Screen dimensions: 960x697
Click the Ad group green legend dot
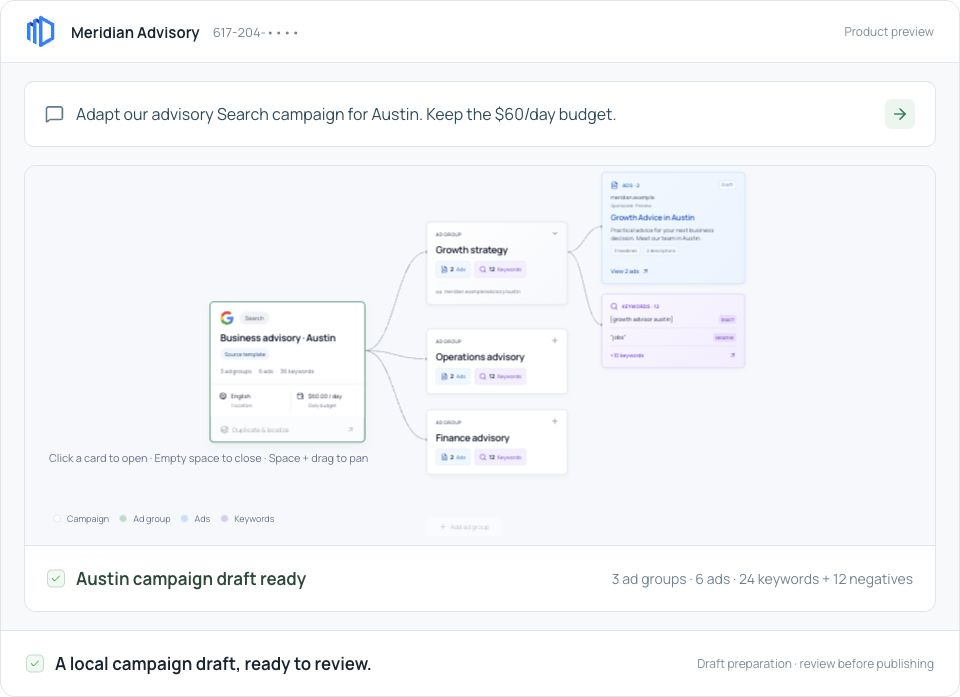click(123, 519)
